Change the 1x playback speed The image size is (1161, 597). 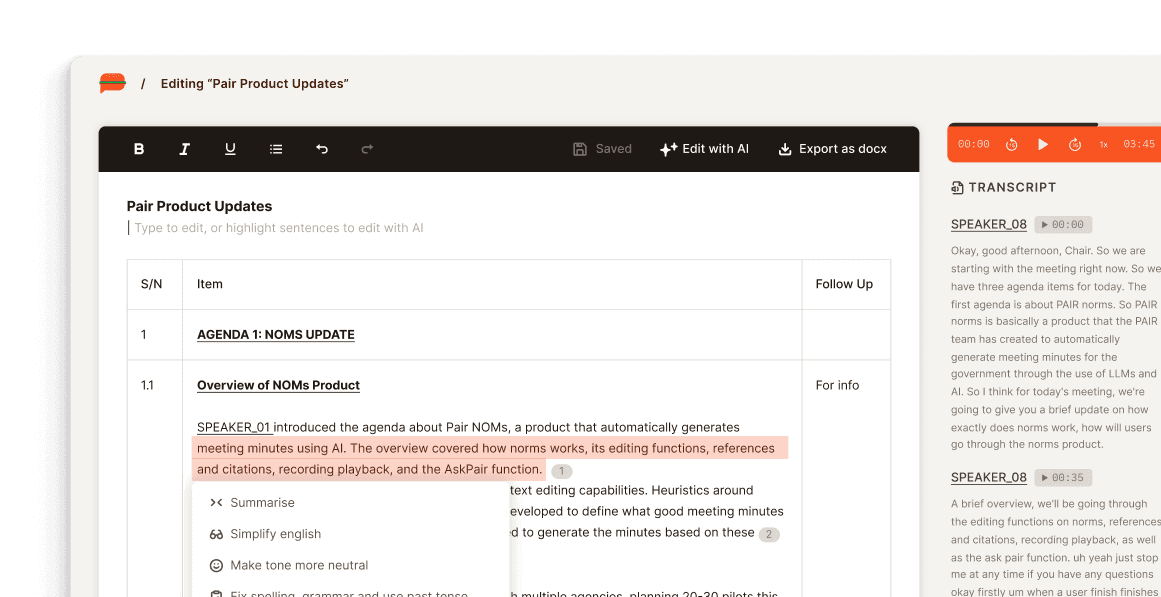1103,145
